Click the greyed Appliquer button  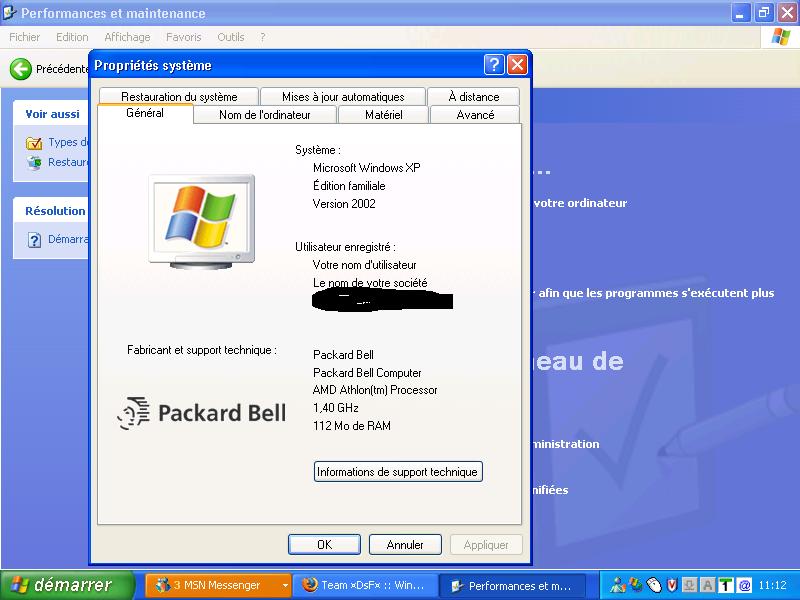(x=486, y=544)
